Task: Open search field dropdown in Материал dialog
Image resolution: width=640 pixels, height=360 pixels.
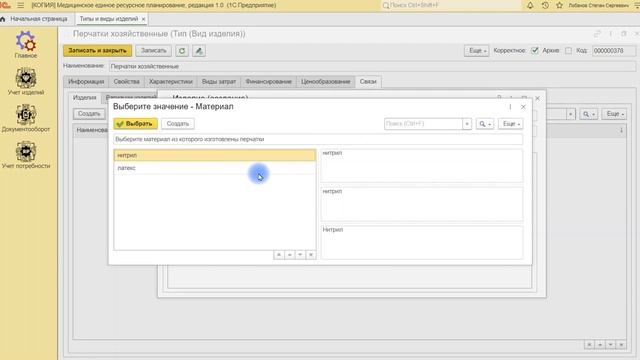Action: [x=467, y=124]
